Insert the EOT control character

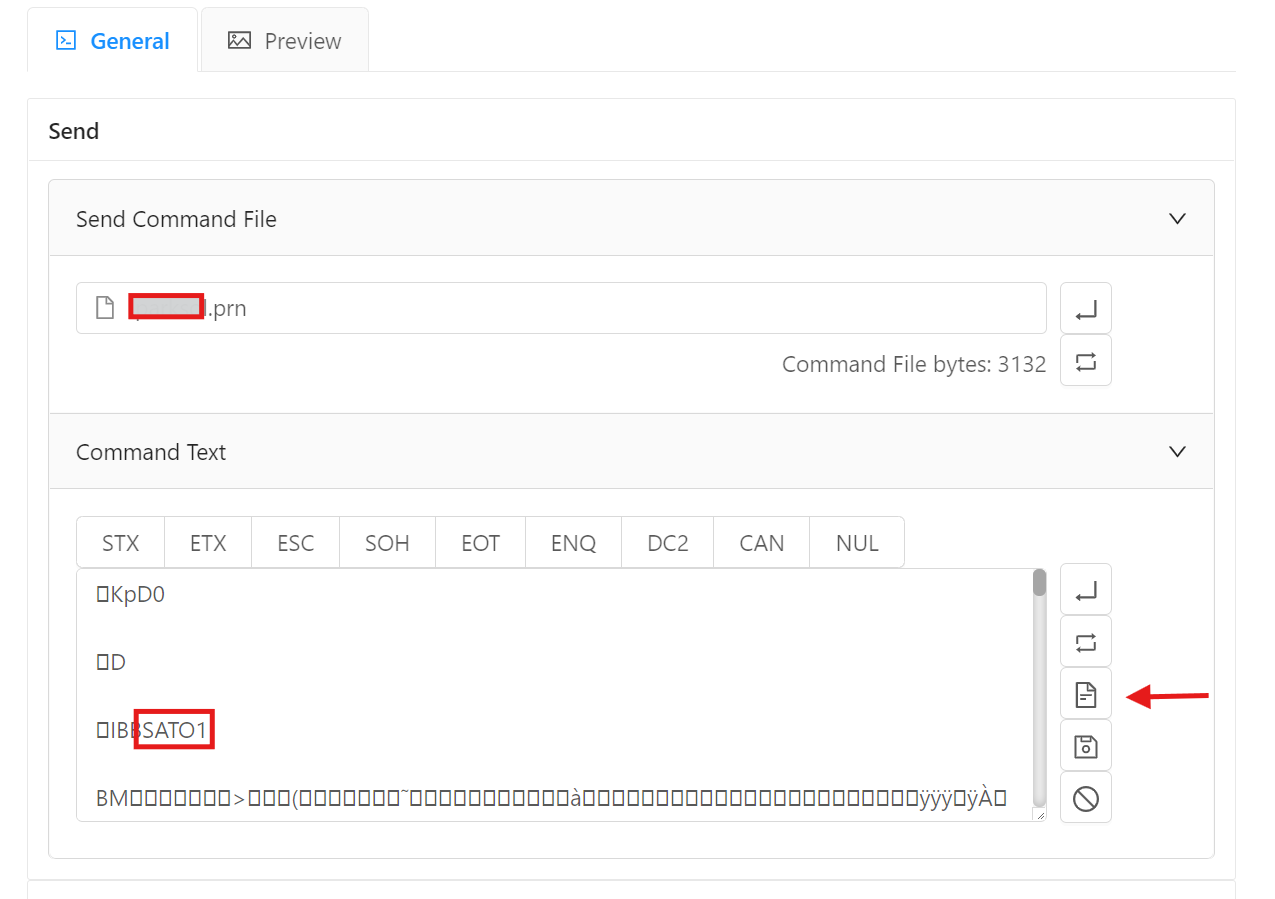coord(480,543)
